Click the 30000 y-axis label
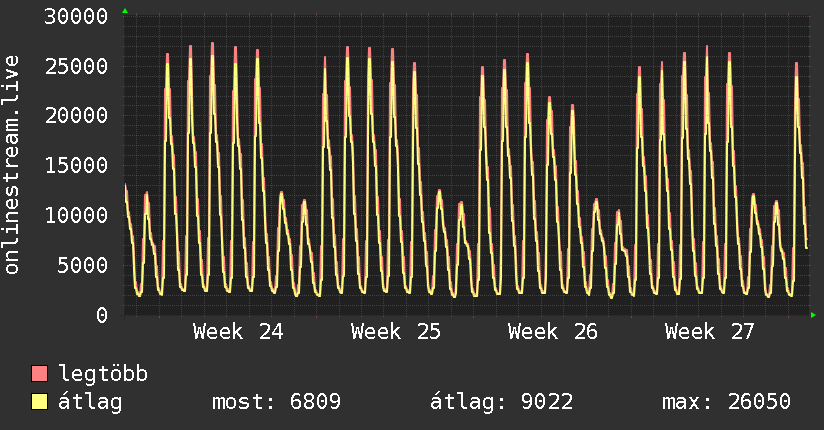 click(x=76, y=16)
